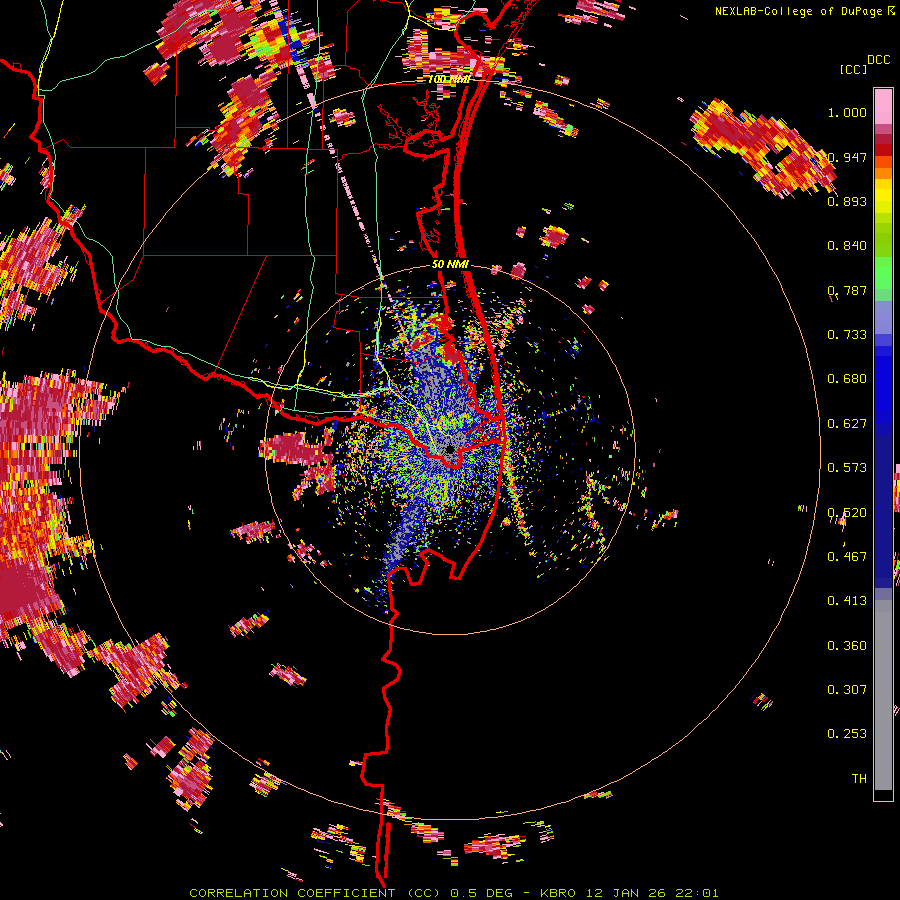The height and width of the screenshot is (900, 900).
Task: Click the black radar site marker
Action: (x=450, y=449)
